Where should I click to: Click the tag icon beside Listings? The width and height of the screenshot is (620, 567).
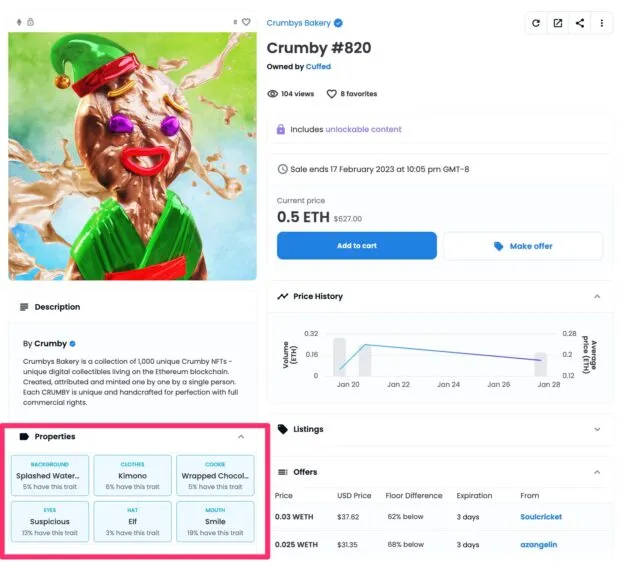(283, 429)
